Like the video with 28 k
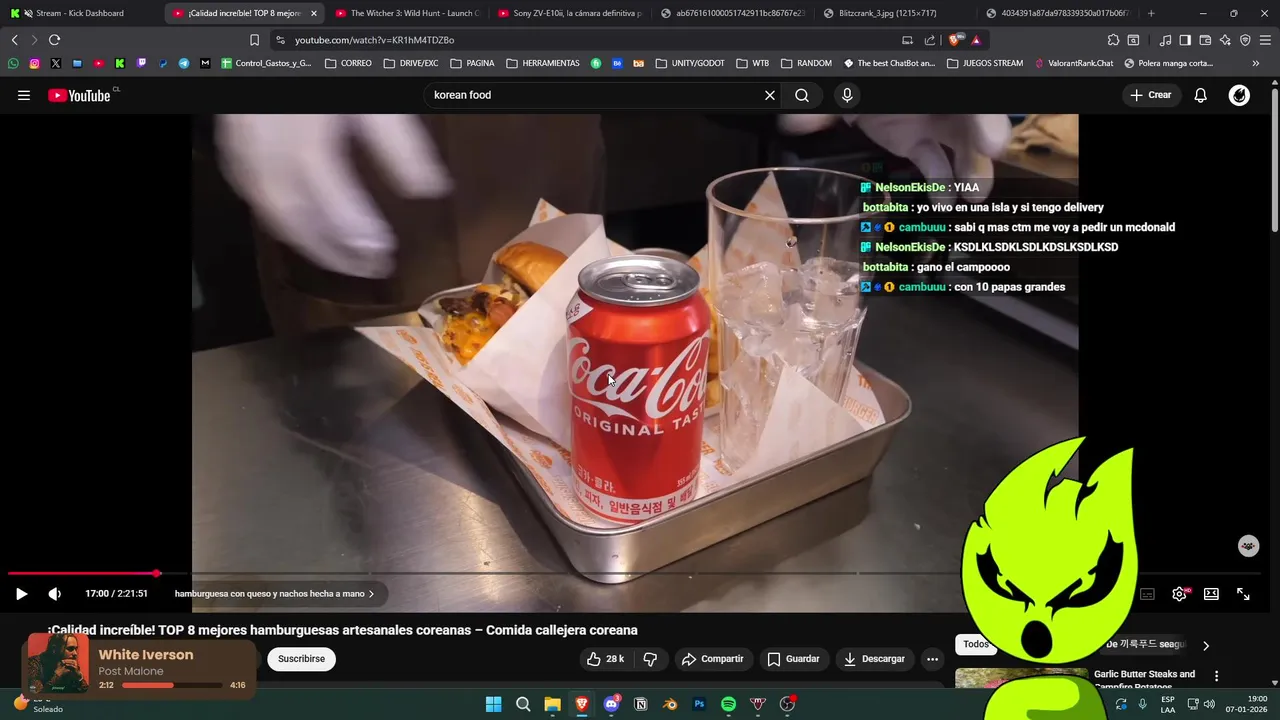 point(606,659)
